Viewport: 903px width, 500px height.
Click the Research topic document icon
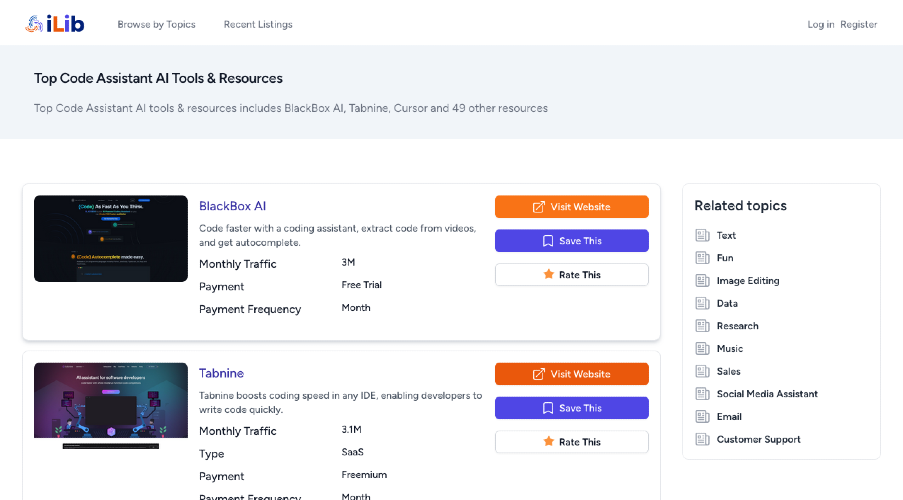702,326
